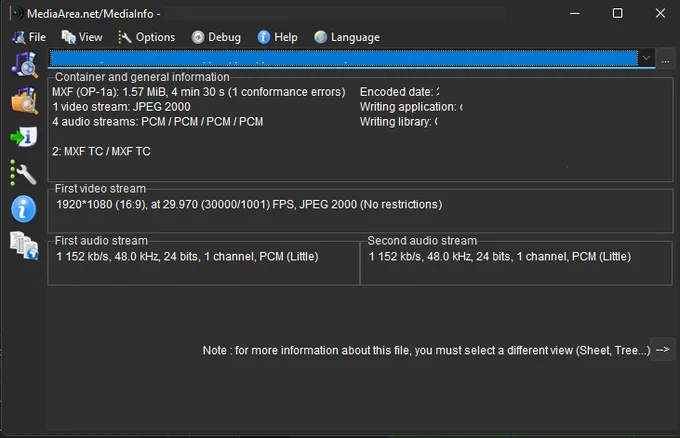
Task: Click the '4 audio streams: PCM' line
Action: click(158, 121)
